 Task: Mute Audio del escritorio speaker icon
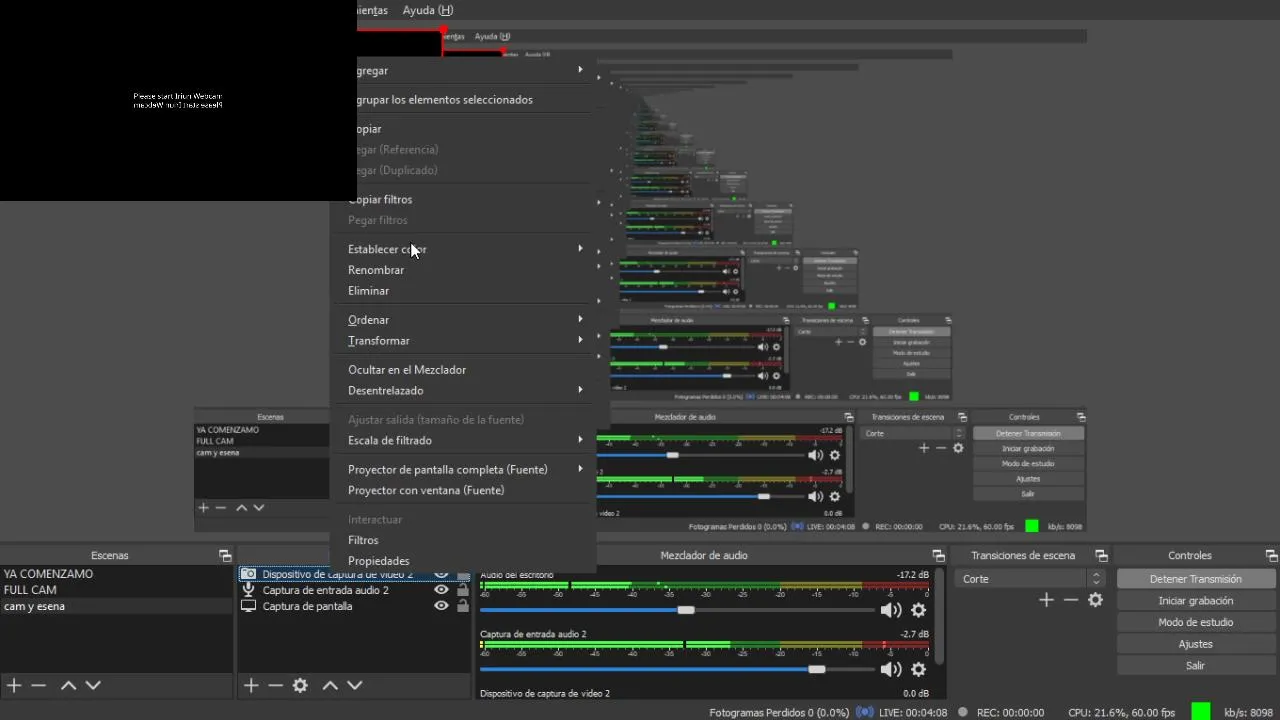point(890,610)
